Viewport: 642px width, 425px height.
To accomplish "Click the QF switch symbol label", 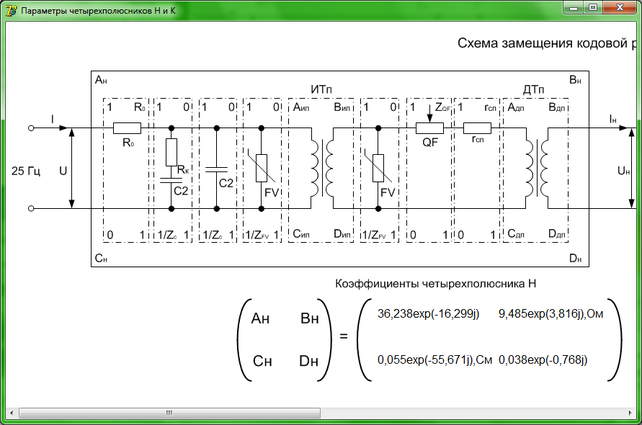I will coord(430,142).
